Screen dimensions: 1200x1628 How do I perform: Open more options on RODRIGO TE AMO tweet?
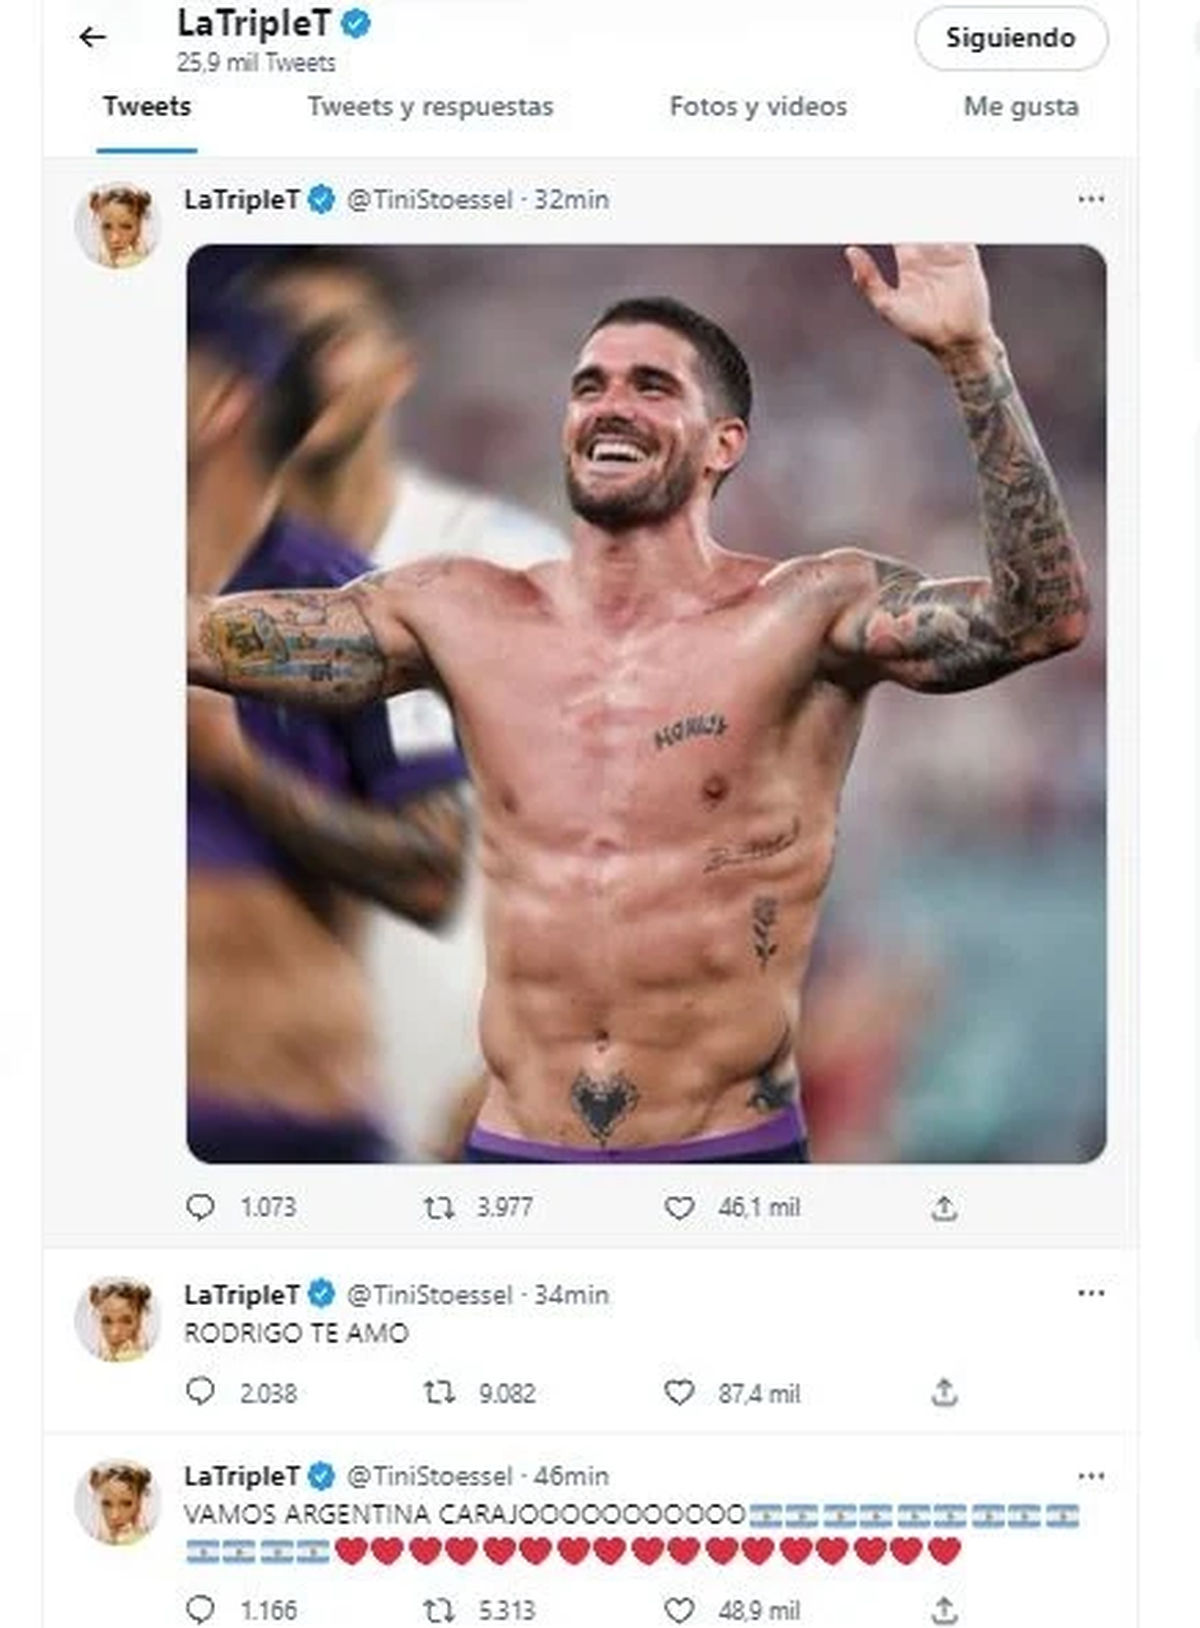1091,1294
